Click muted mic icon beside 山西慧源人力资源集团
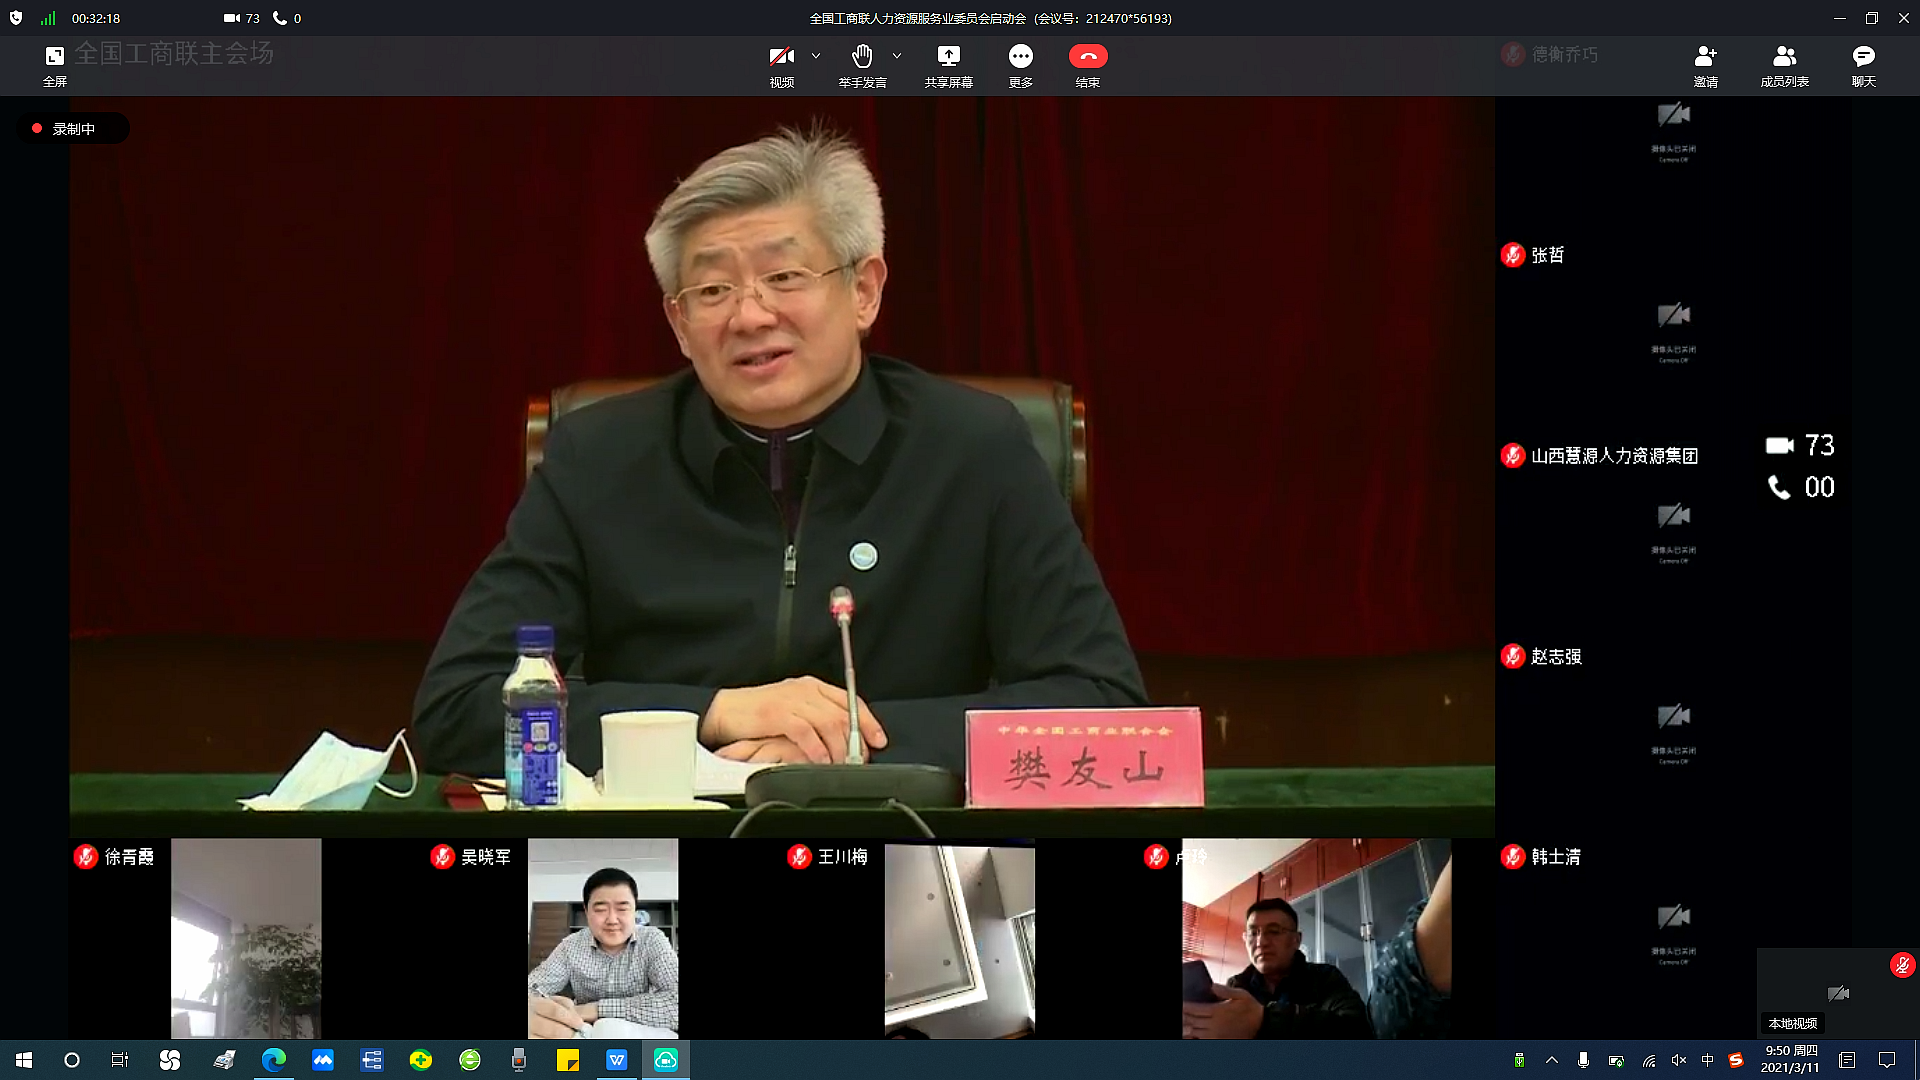This screenshot has width=1920, height=1080. tap(1513, 456)
